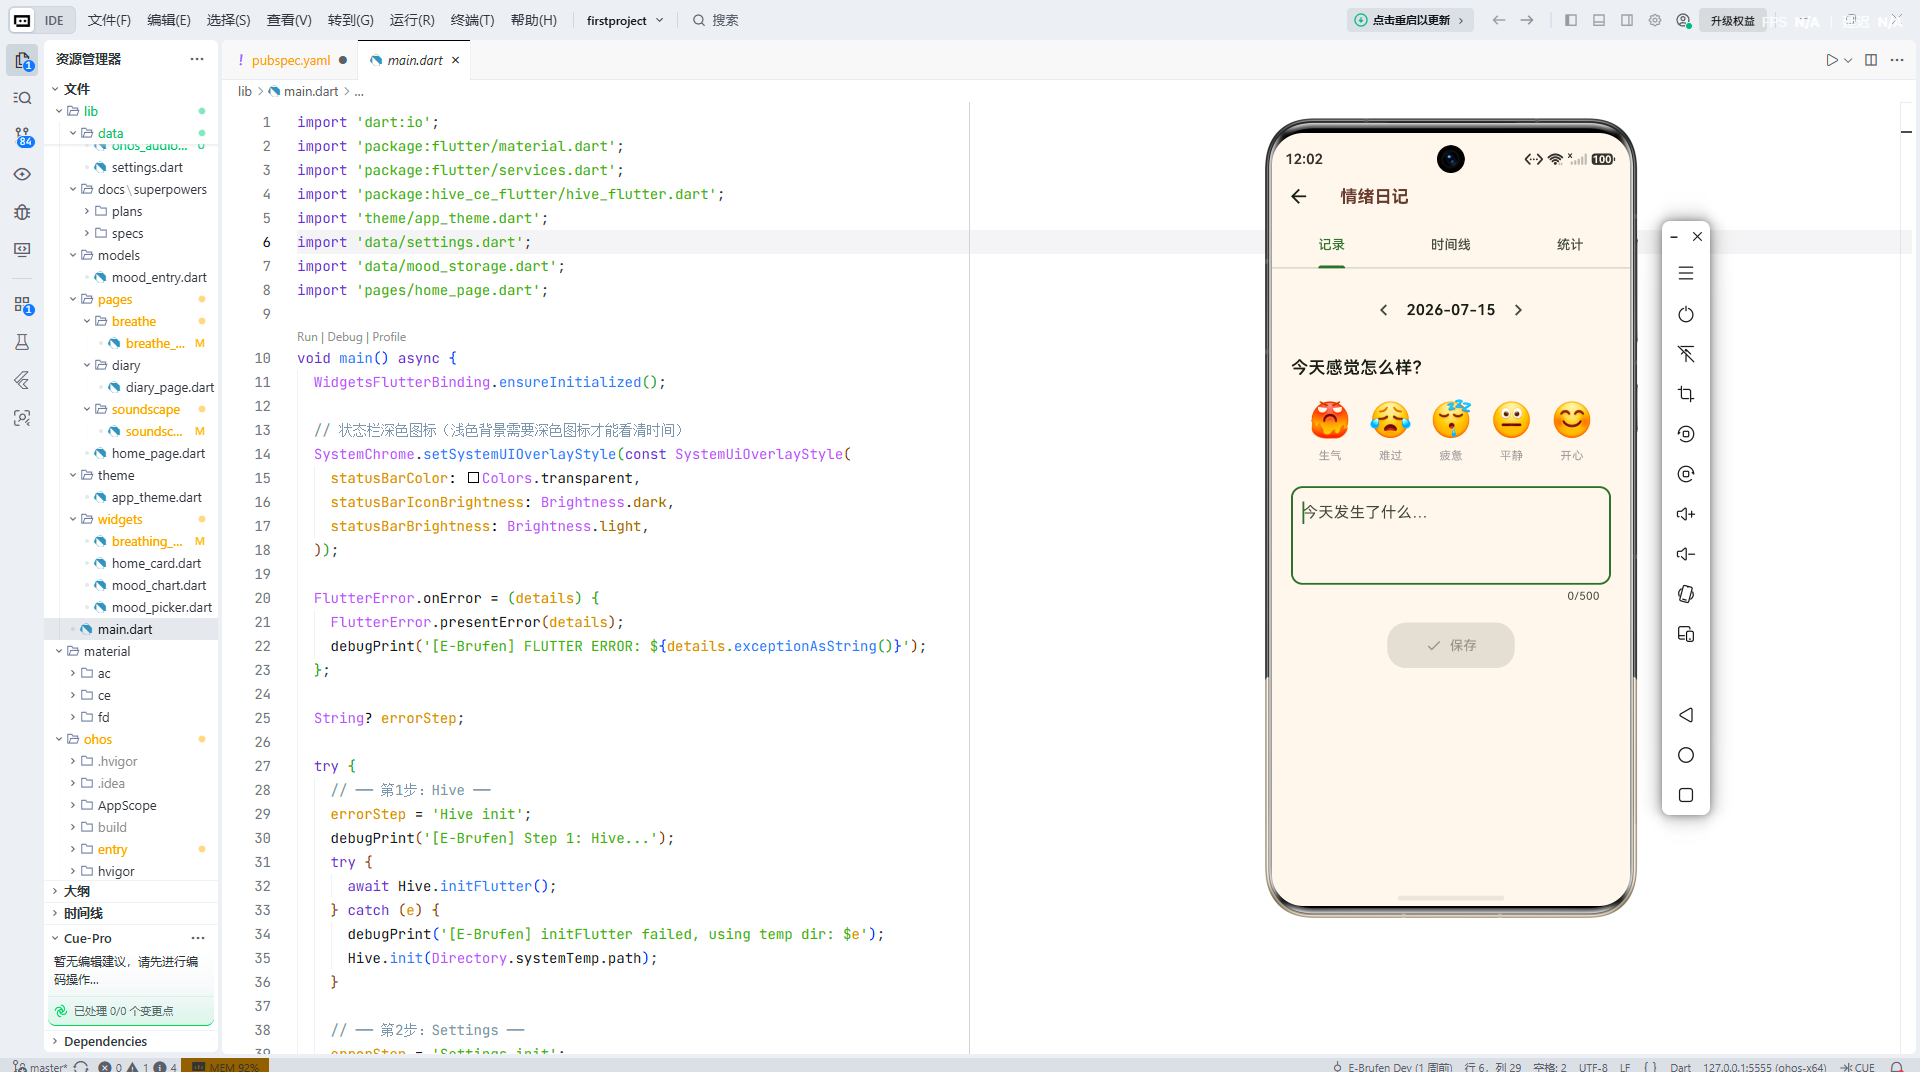Open settings gear in title bar
Image resolution: width=1920 pixels, height=1072 pixels.
coord(1655,20)
